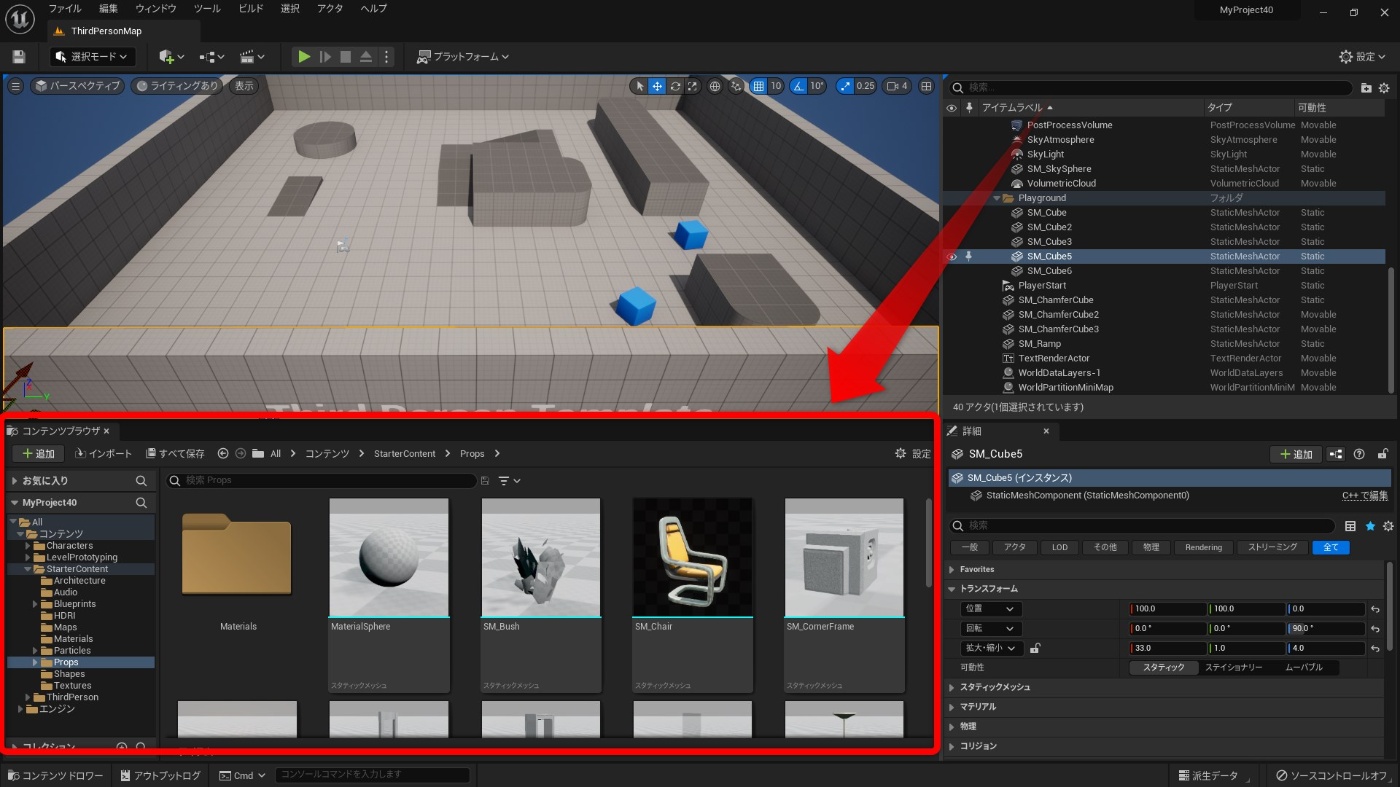Click the eject button beside stop
The height and width of the screenshot is (787, 1400).
366,57
